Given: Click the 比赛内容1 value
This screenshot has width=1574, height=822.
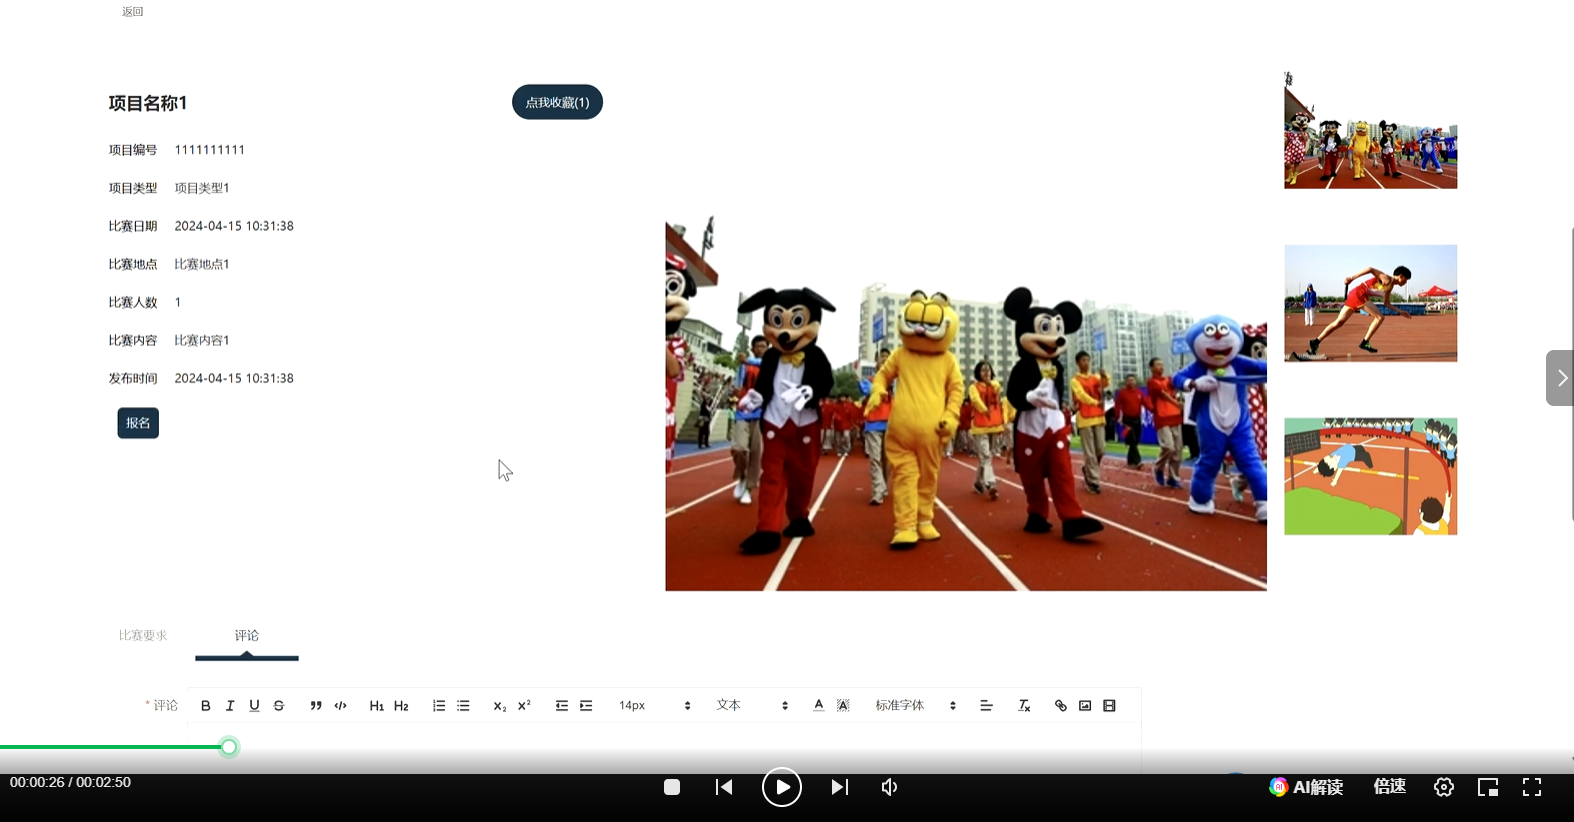Looking at the screenshot, I should tap(202, 340).
